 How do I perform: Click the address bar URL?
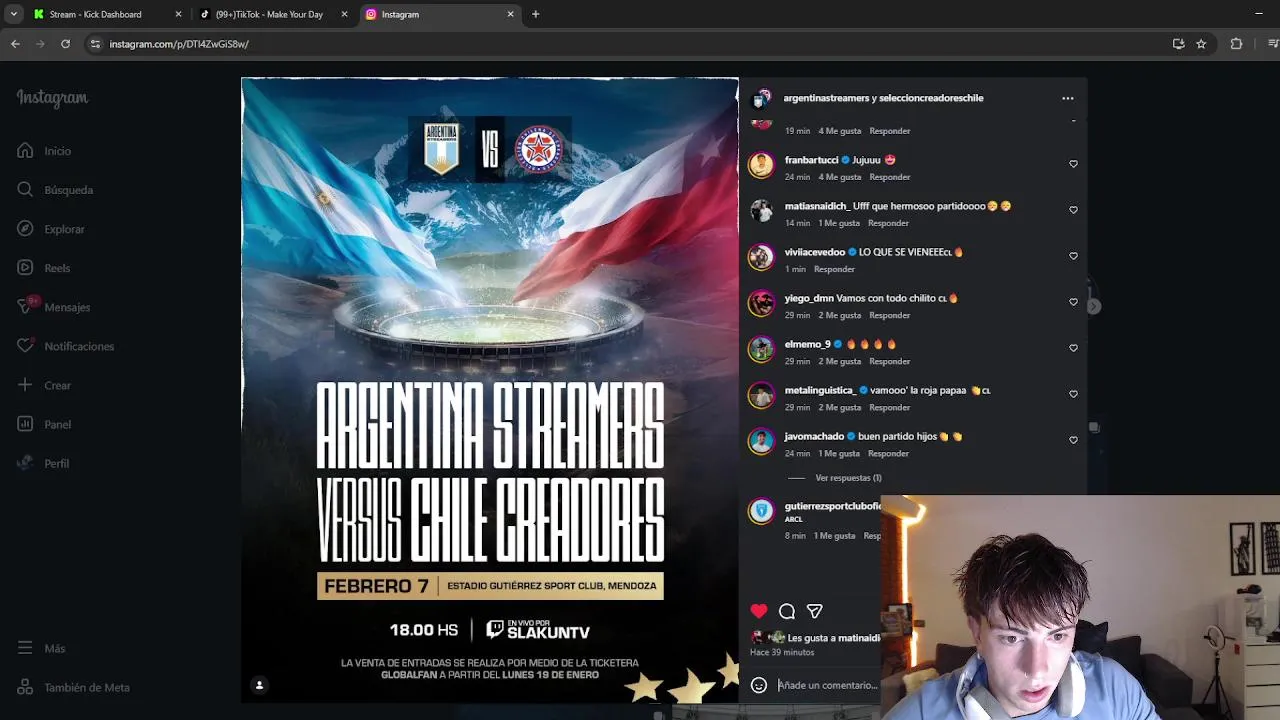[179, 44]
